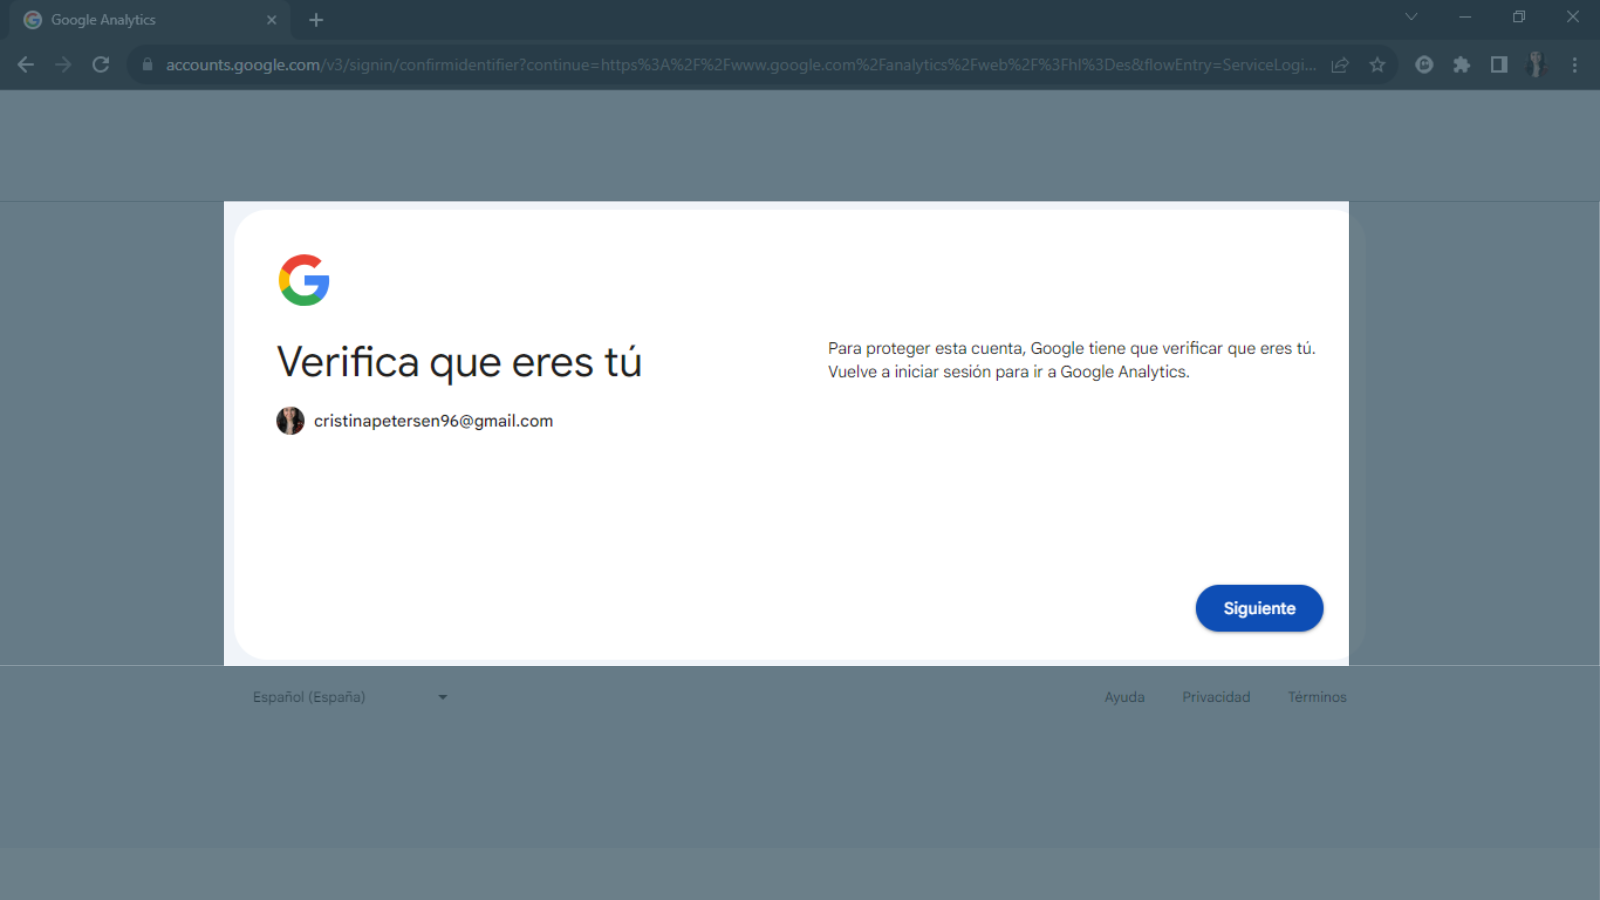The height and width of the screenshot is (900, 1600).
Task: Click the Siguiente button
Action: click(x=1259, y=608)
